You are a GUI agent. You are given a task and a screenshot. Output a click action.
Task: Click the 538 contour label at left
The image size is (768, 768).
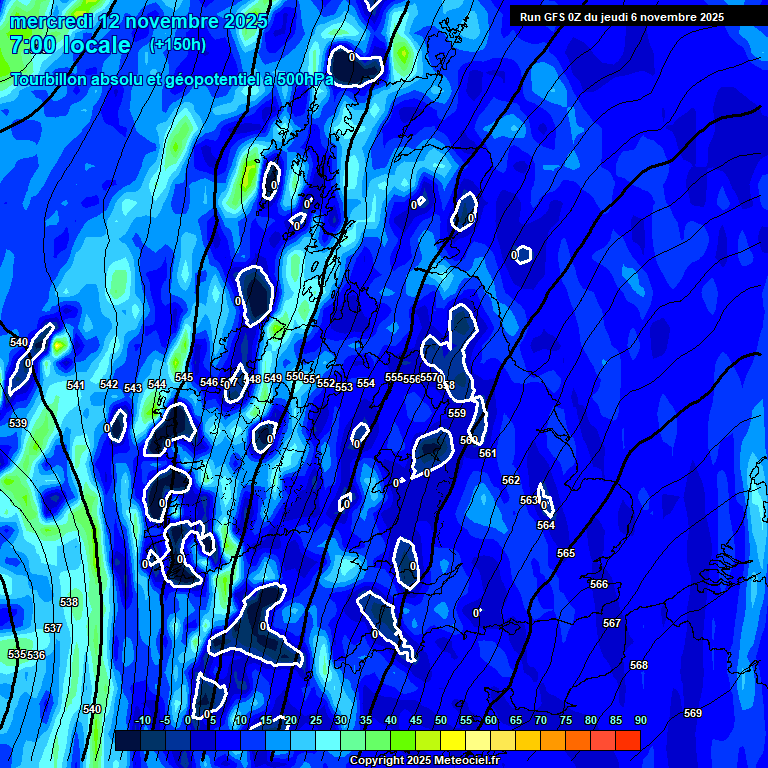pos(69,603)
